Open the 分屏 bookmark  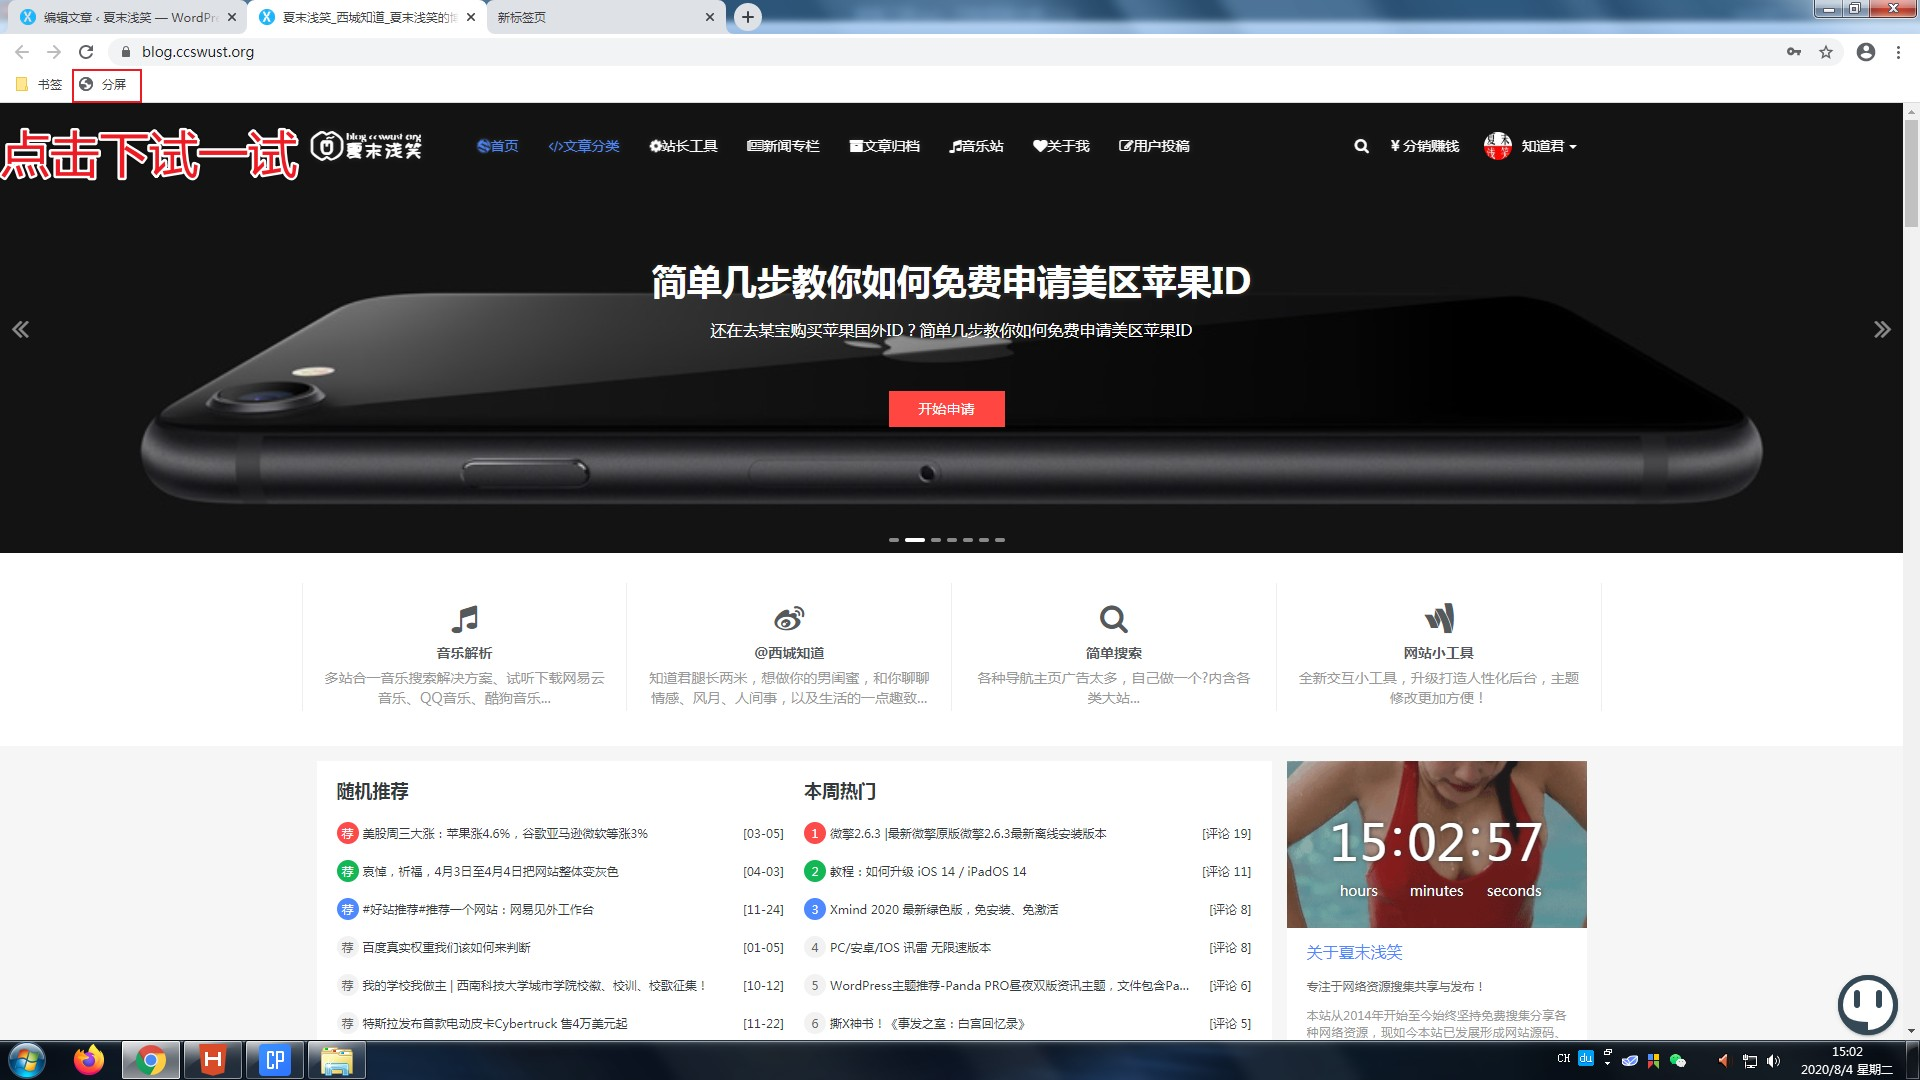pyautogui.click(x=106, y=85)
